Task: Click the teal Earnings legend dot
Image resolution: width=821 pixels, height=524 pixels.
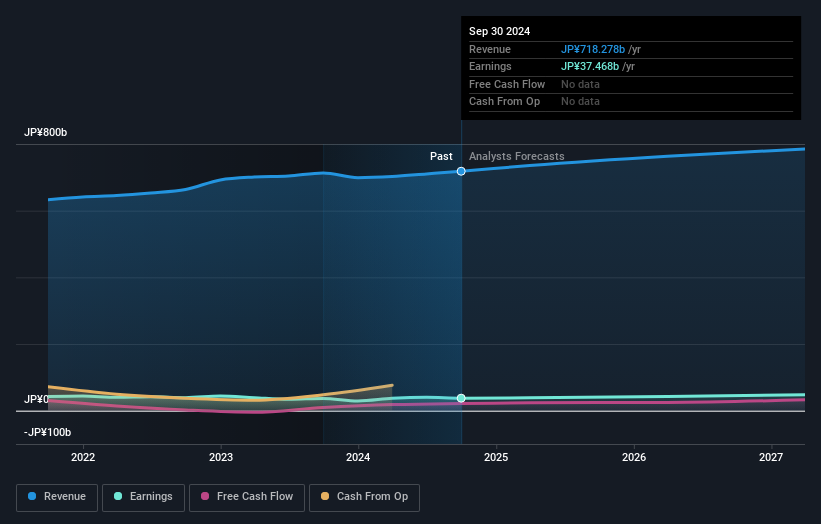Action: pyautogui.click(x=118, y=496)
